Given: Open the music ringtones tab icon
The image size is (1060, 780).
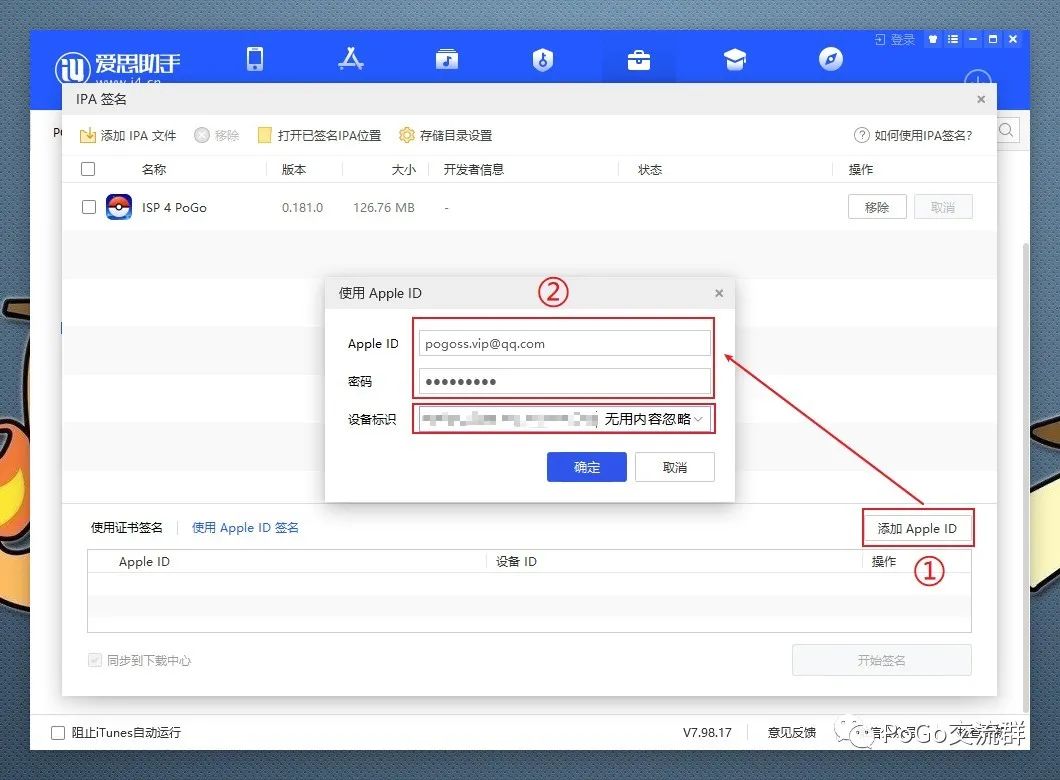Looking at the screenshot, I should point(447,59).
